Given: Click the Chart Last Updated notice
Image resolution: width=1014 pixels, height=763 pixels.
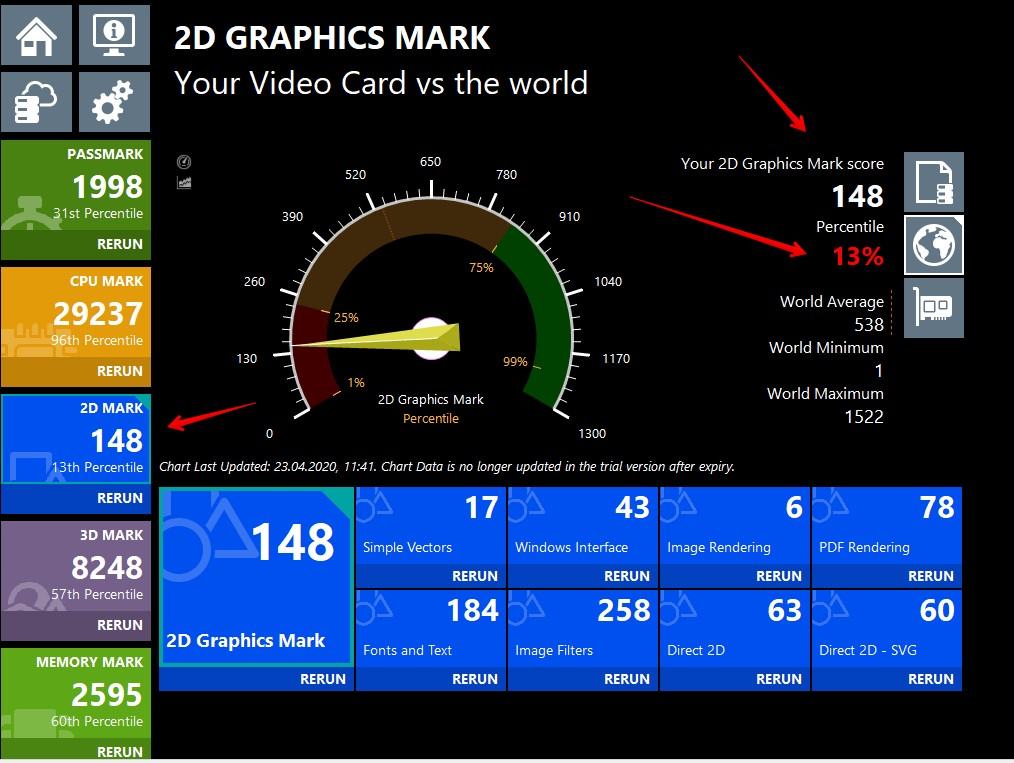Looking at the screenshot, I should pos(447,466).
